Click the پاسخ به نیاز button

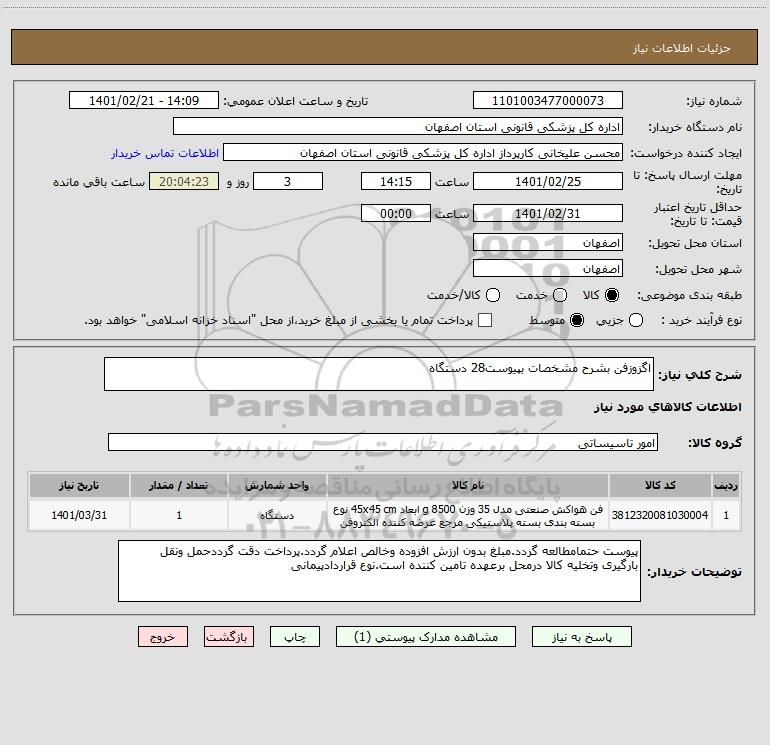tap(582, 636)
